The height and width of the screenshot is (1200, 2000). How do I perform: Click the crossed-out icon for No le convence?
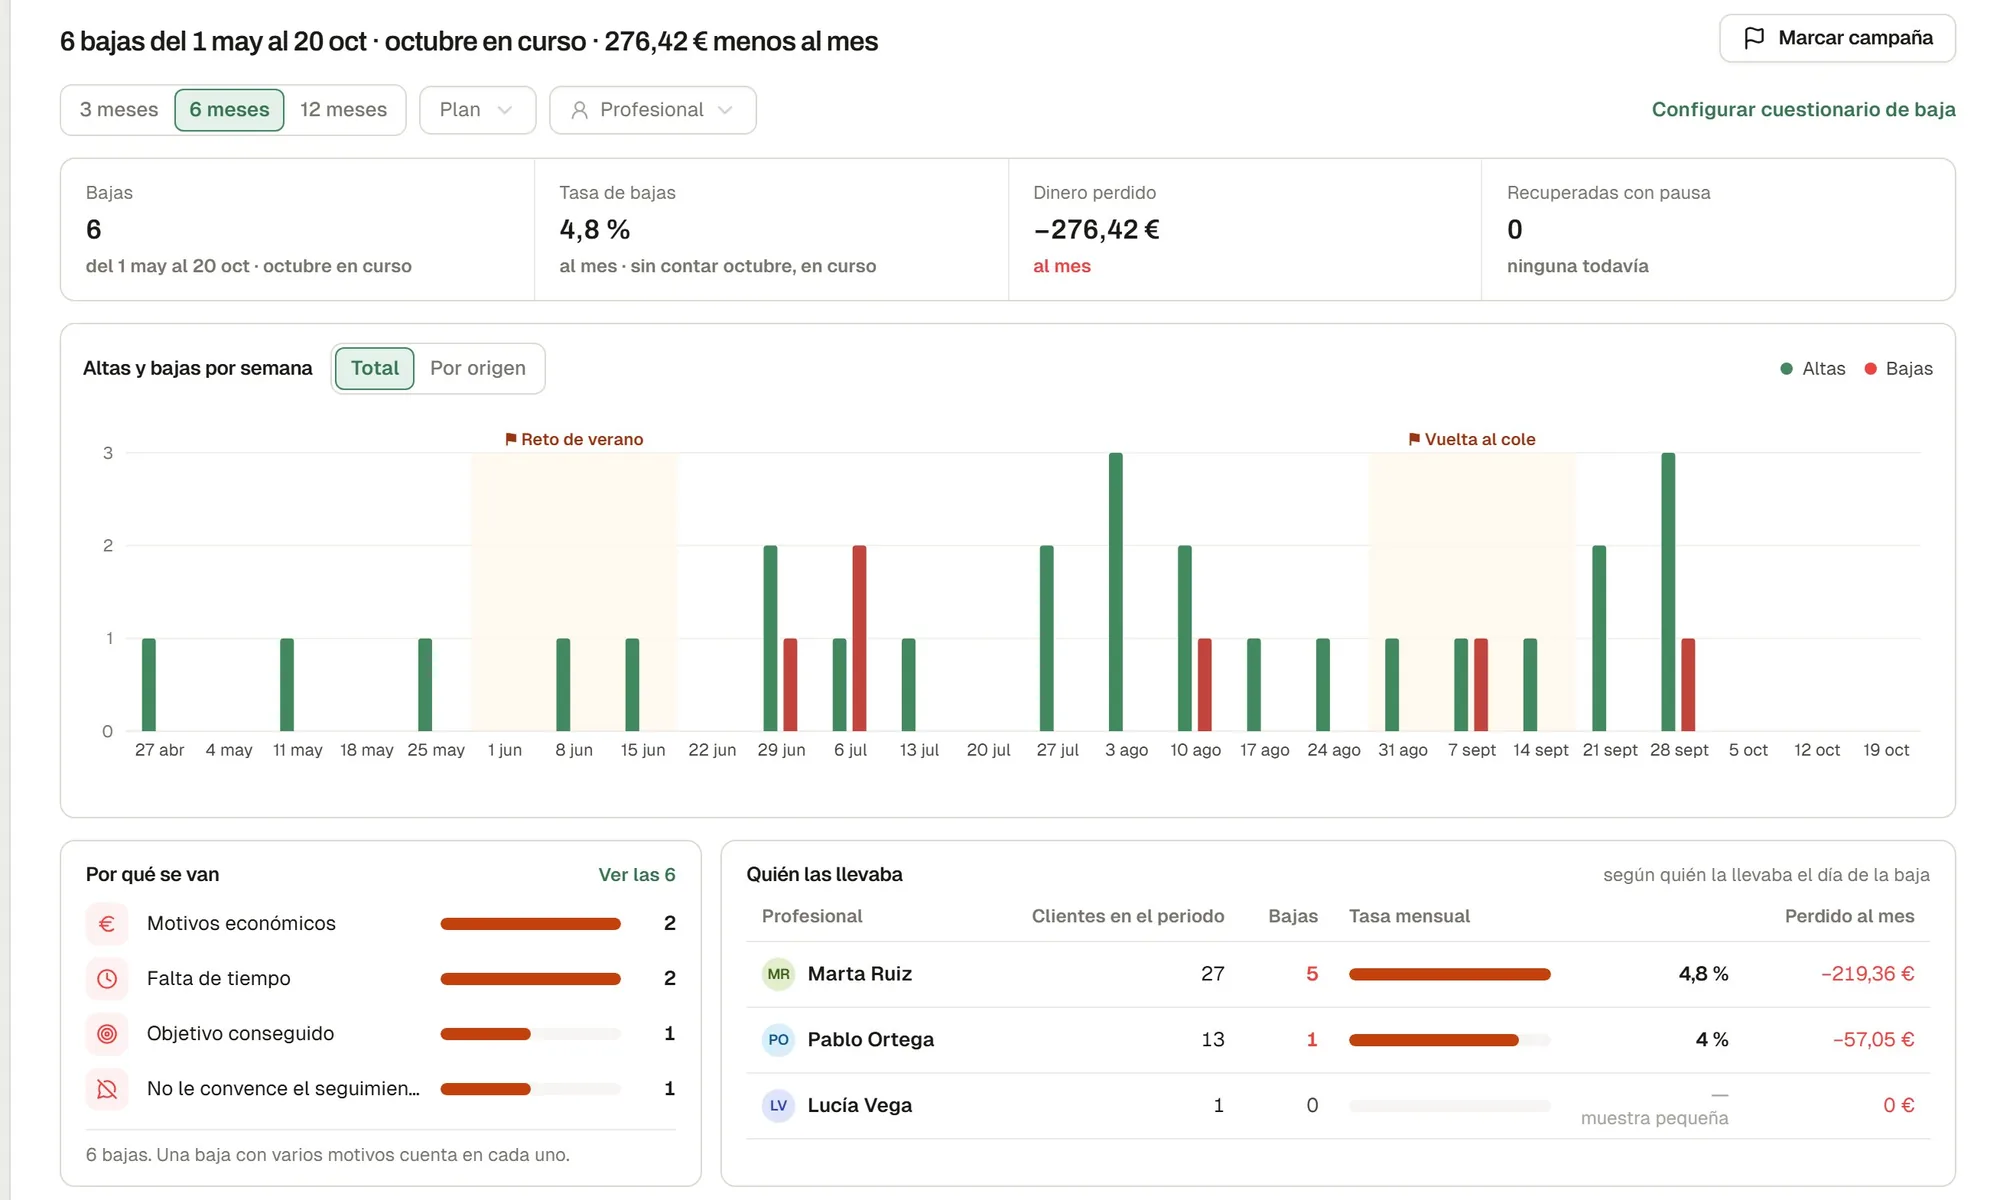107,1088
